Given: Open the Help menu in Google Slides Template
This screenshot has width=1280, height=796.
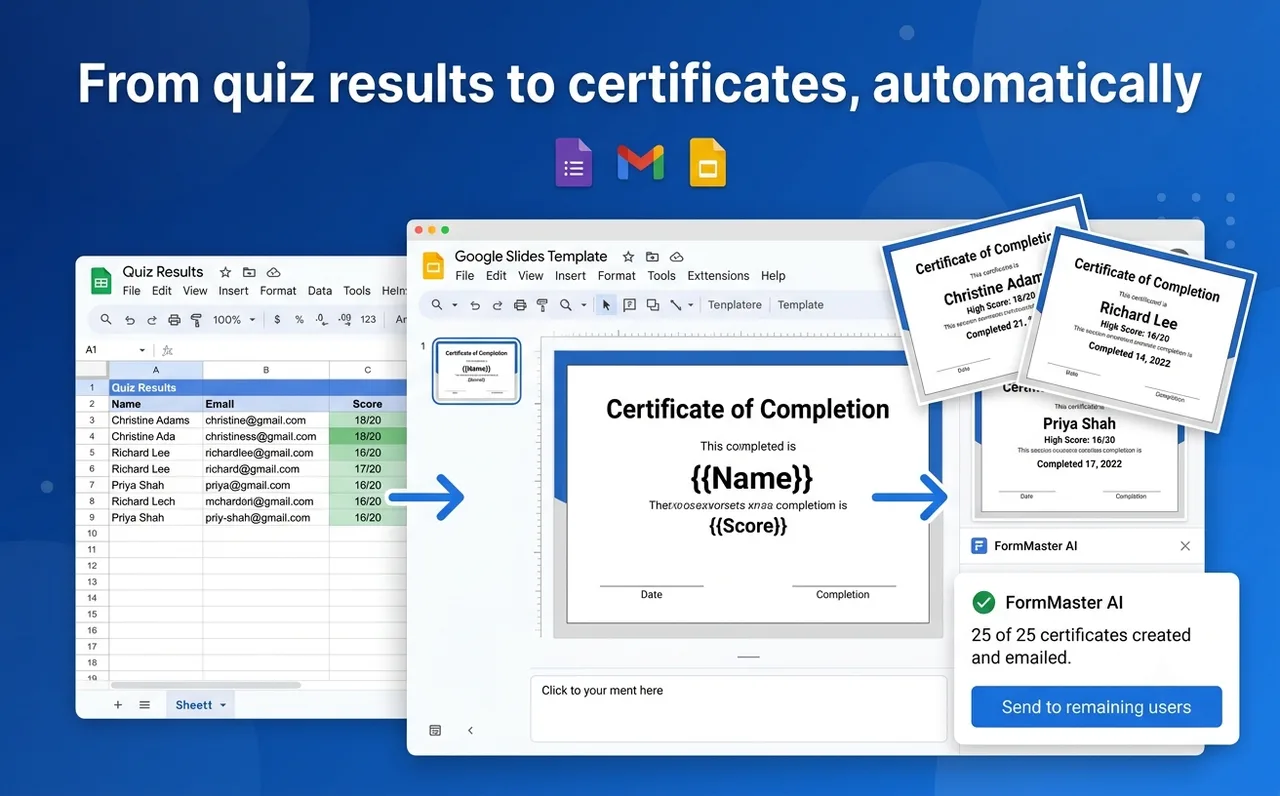Looking at the screenshot, I should click(x=773, y=276).
